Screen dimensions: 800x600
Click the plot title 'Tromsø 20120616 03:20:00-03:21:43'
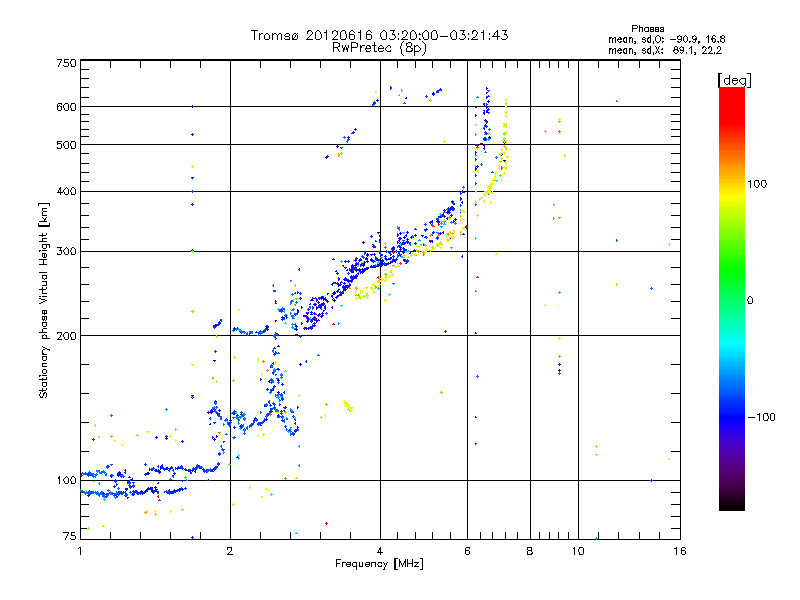(379, 35)
